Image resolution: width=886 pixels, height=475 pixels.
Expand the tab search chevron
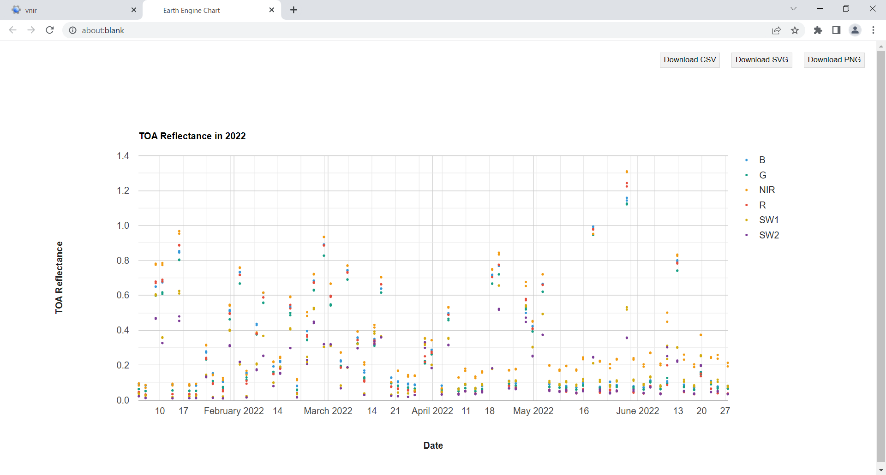tap(793, 9)
